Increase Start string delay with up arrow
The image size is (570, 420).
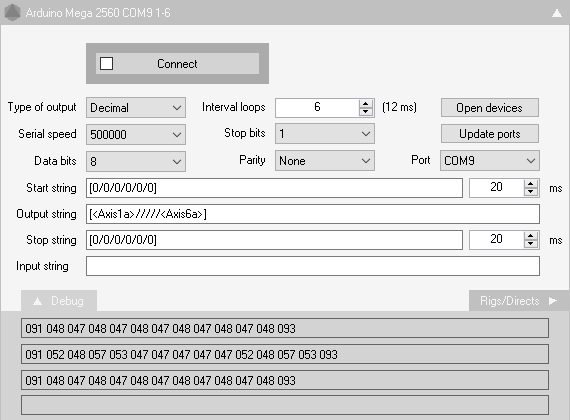(x=531, y=184)
